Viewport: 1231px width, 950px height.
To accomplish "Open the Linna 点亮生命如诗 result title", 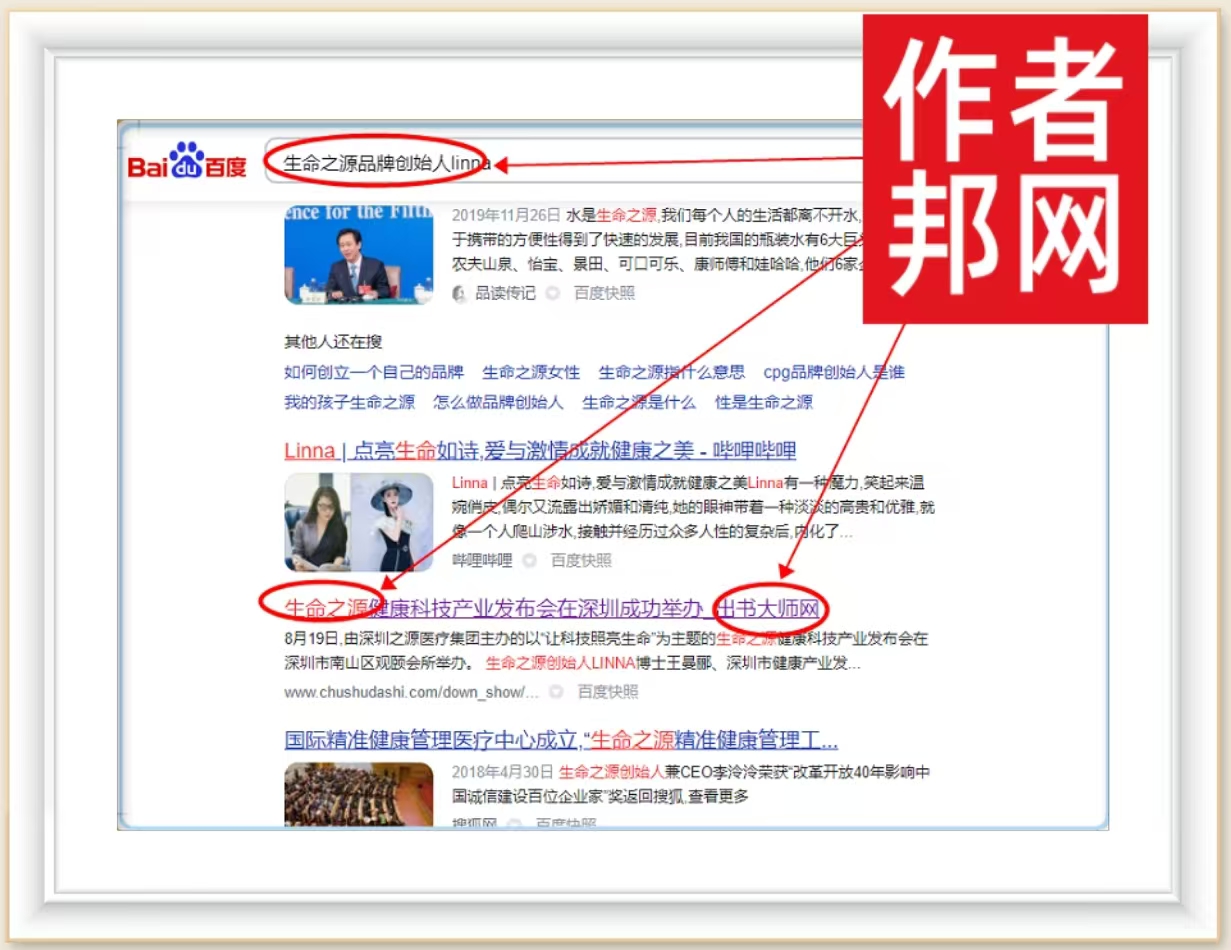I will [540, 450].
